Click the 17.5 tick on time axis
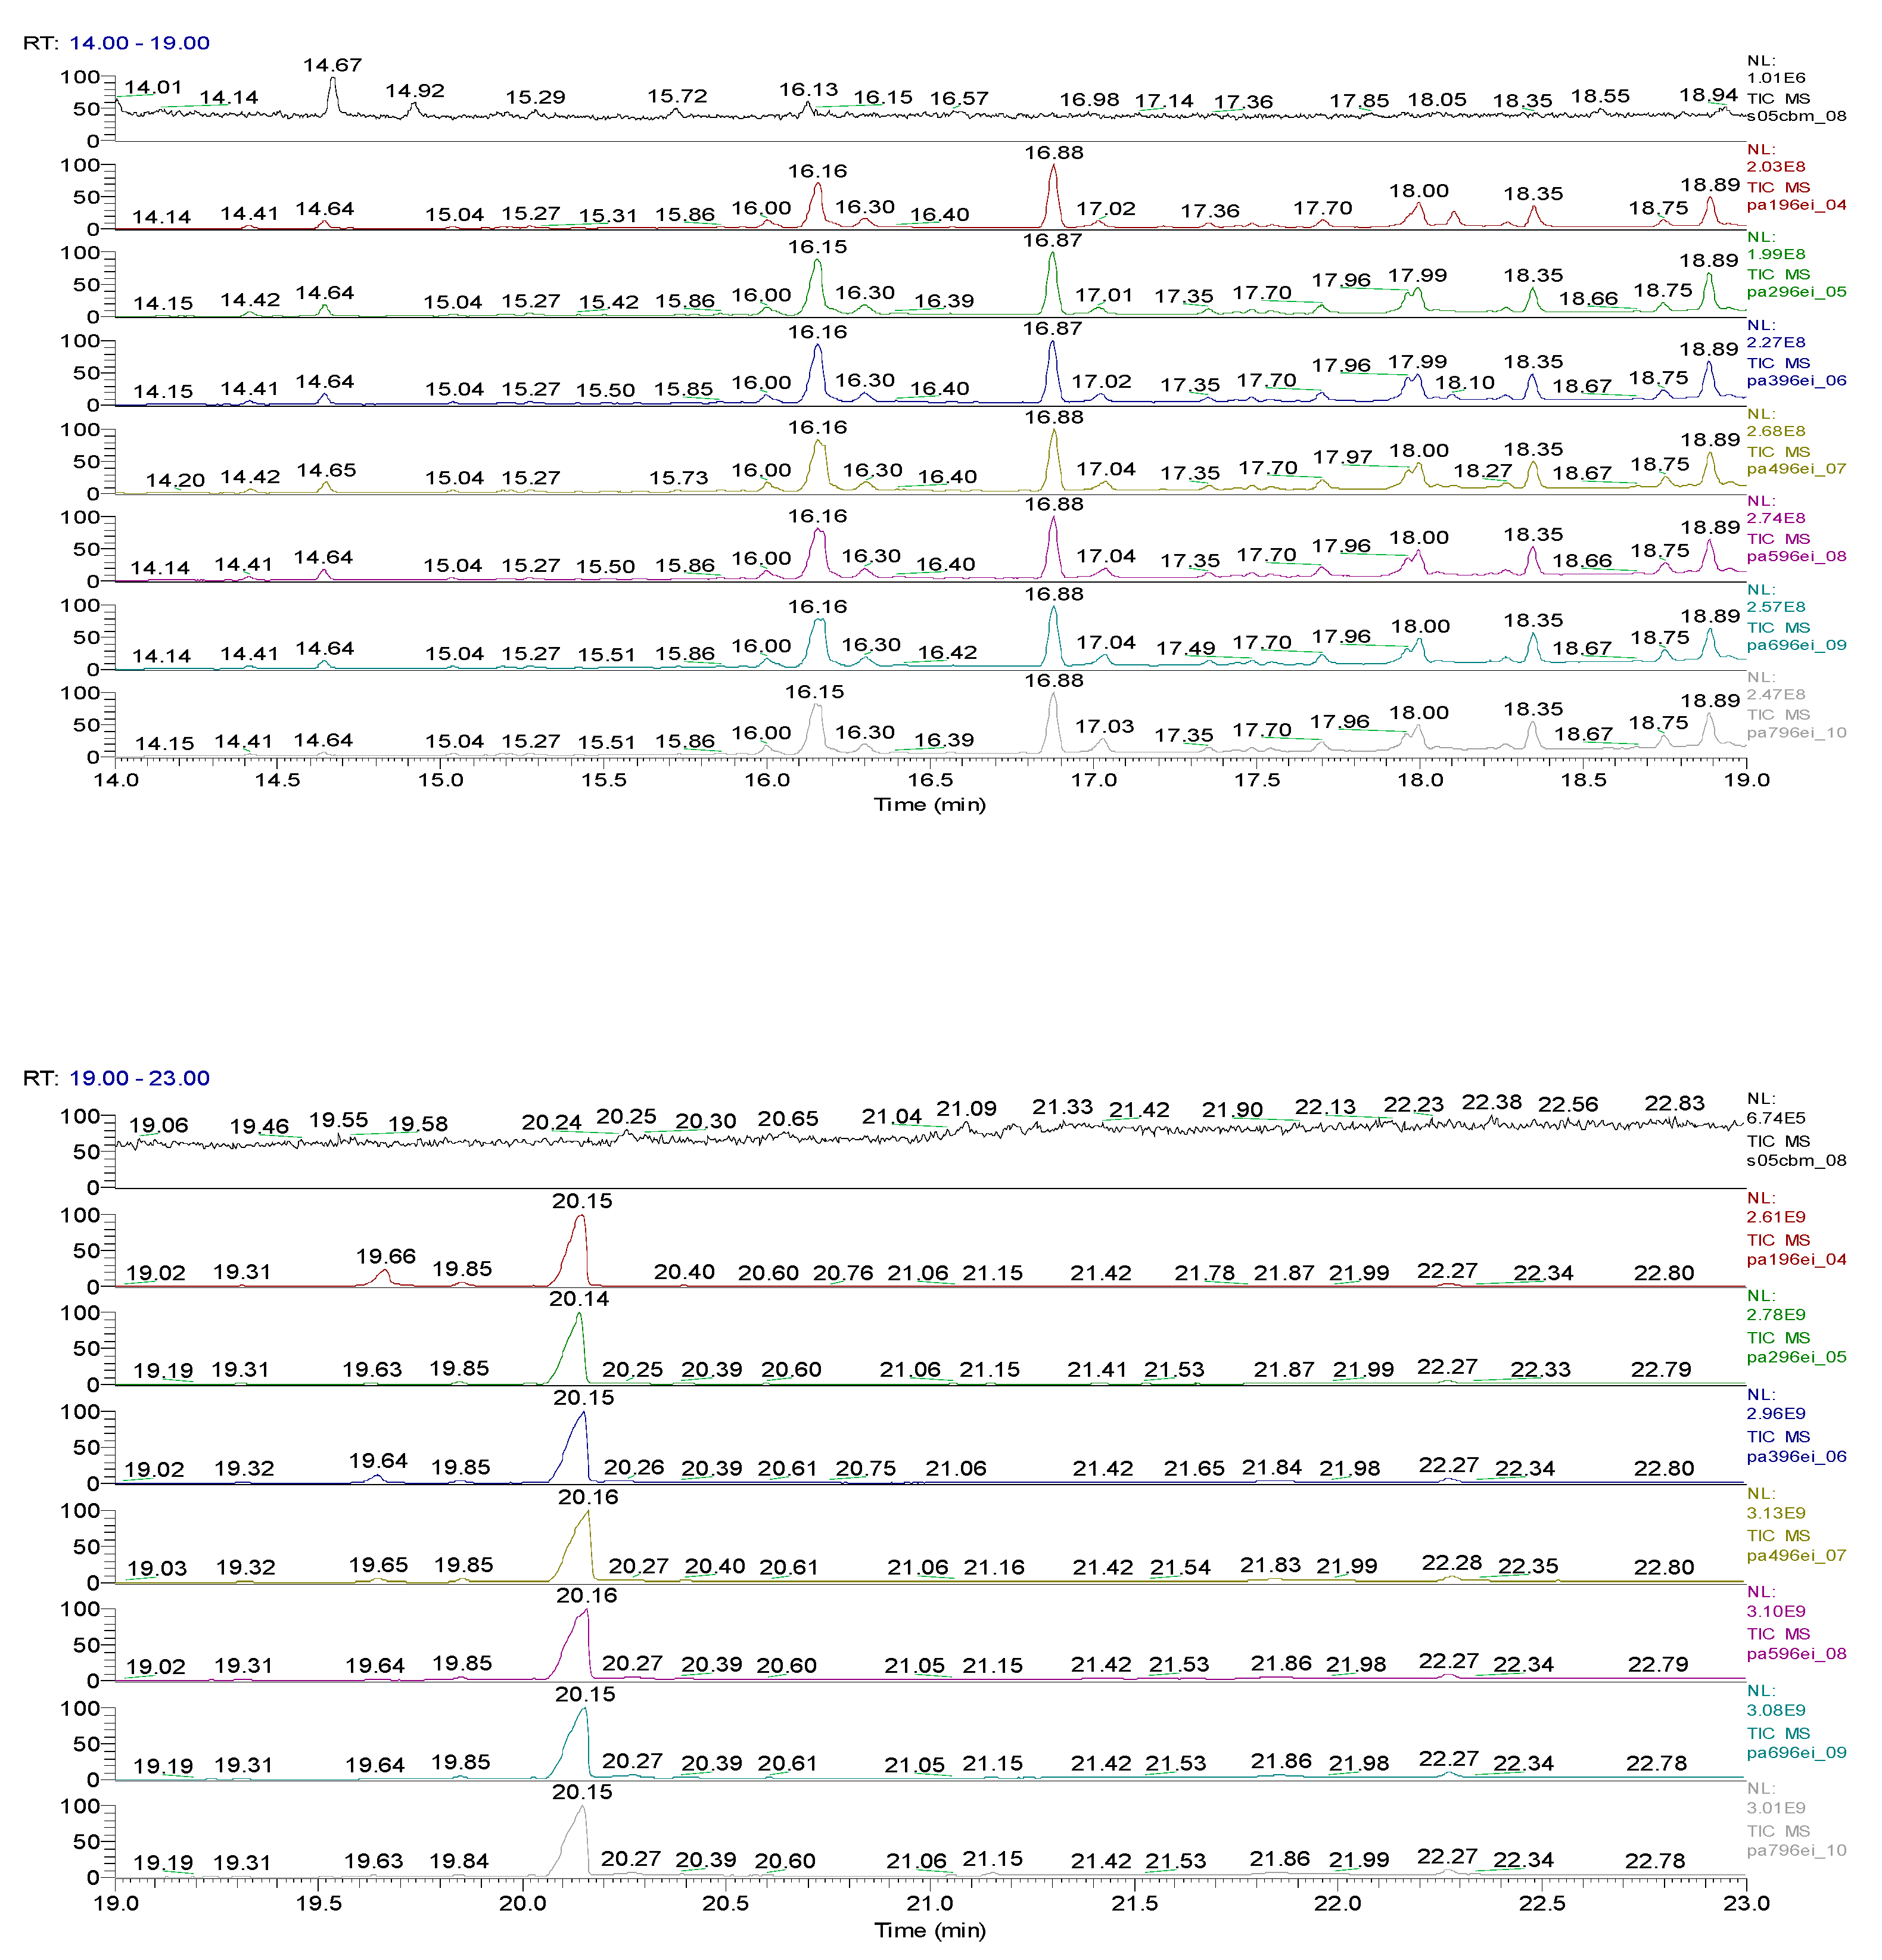This screenshot has height=1960, width=1882. [1257, 780]
